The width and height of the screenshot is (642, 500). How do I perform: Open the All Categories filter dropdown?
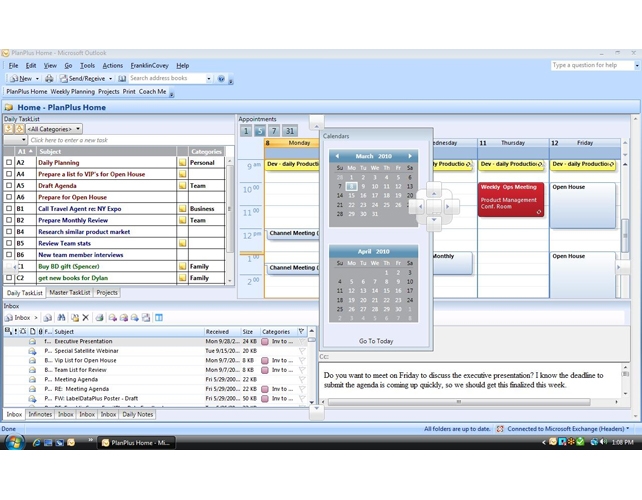point(78,129)
